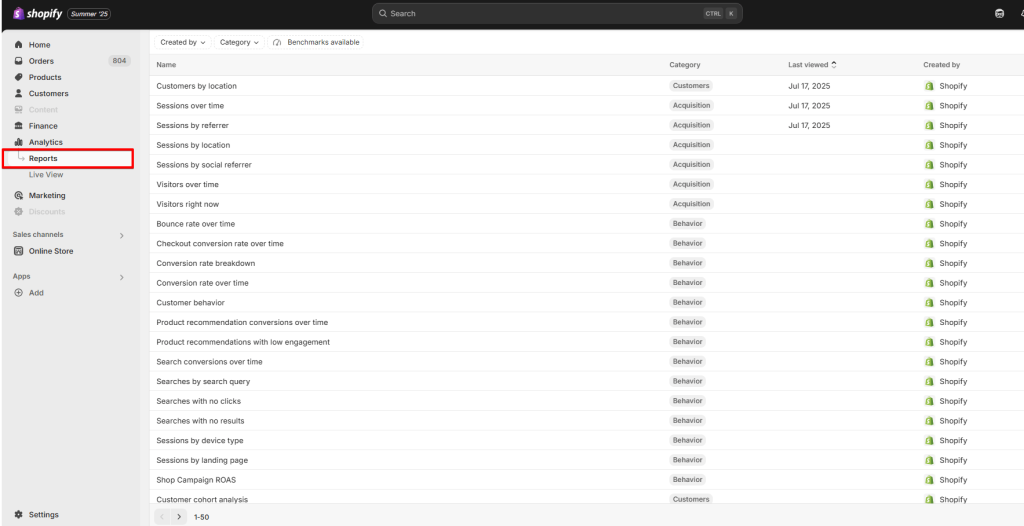
Task: Click the Content icon in sidebar
Action: coord(18,110)
